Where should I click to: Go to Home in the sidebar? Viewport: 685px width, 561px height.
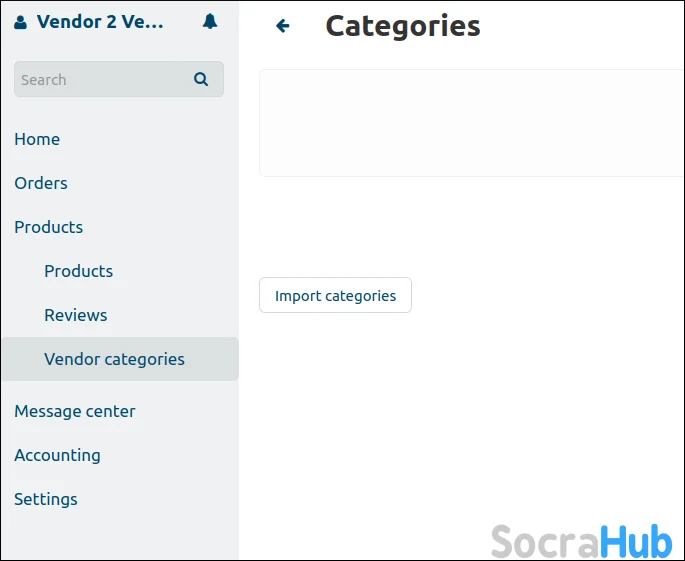(37, 139)
